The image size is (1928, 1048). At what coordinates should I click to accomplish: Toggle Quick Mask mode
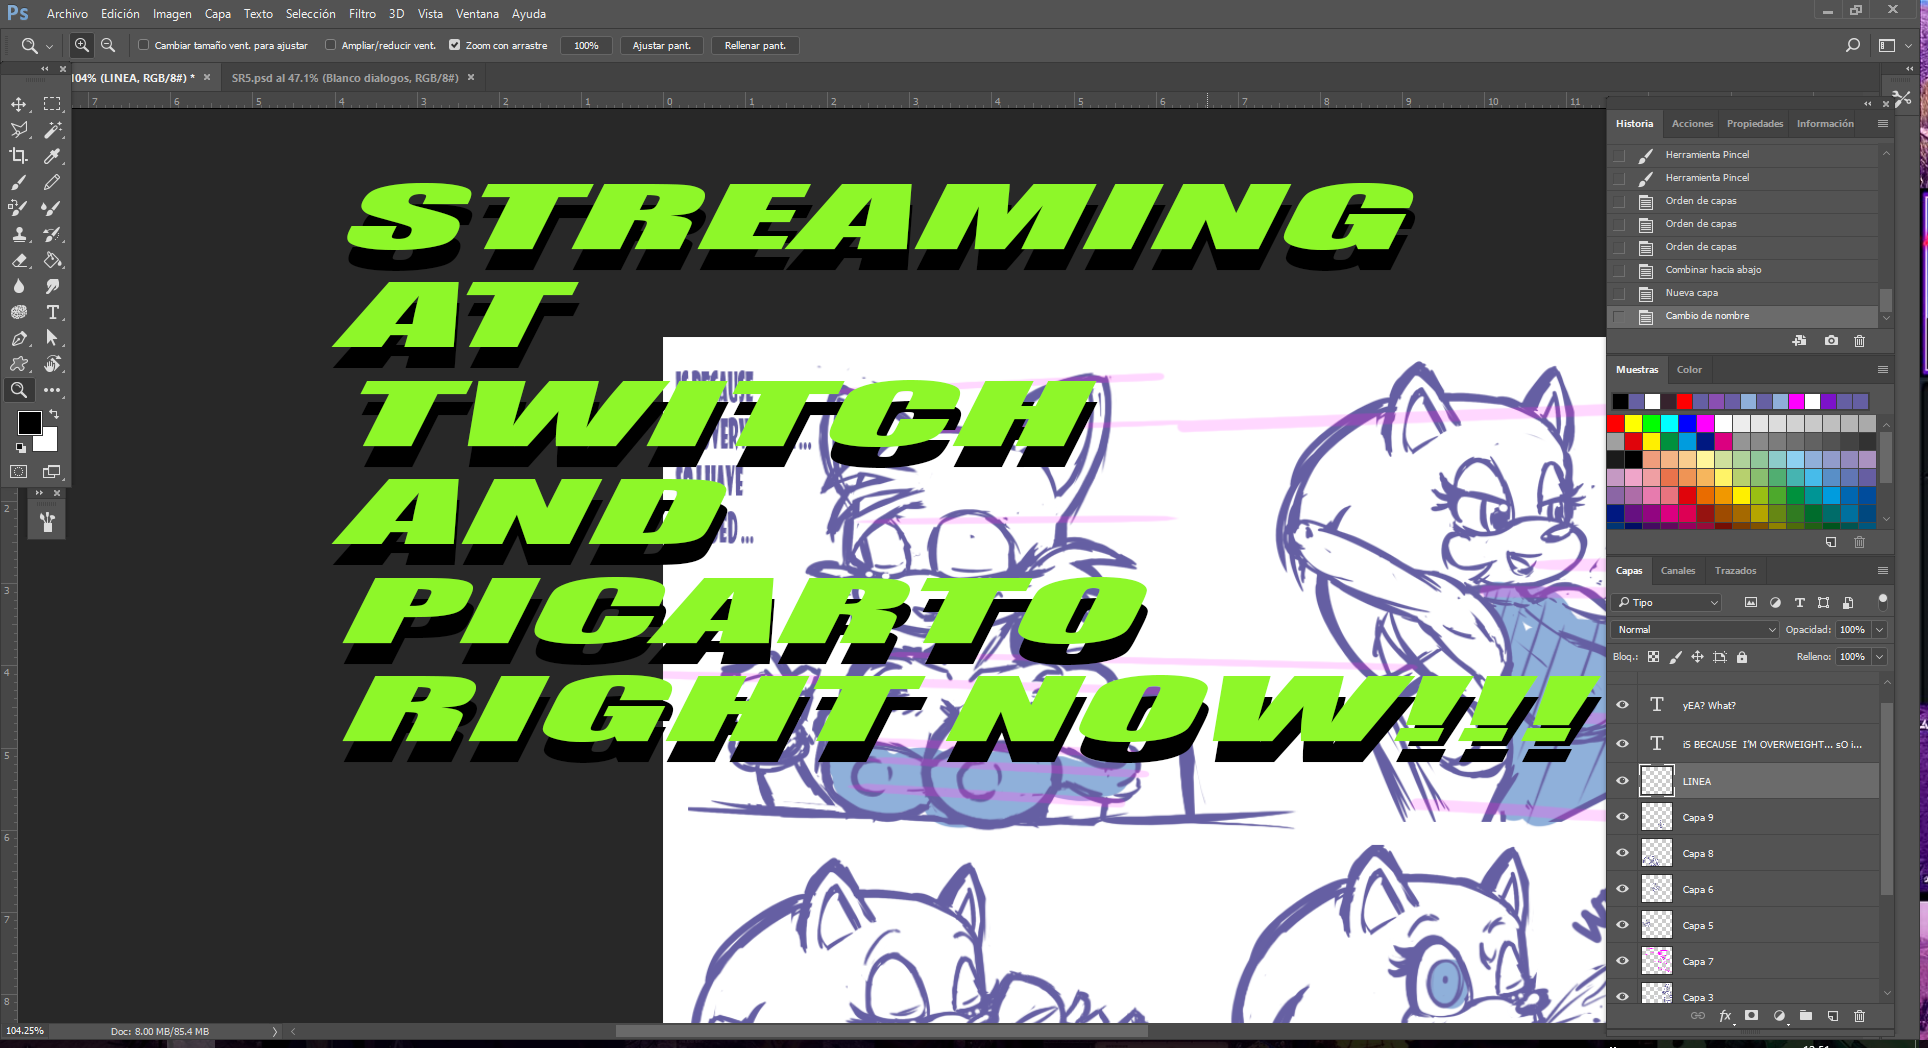(19, 472)
